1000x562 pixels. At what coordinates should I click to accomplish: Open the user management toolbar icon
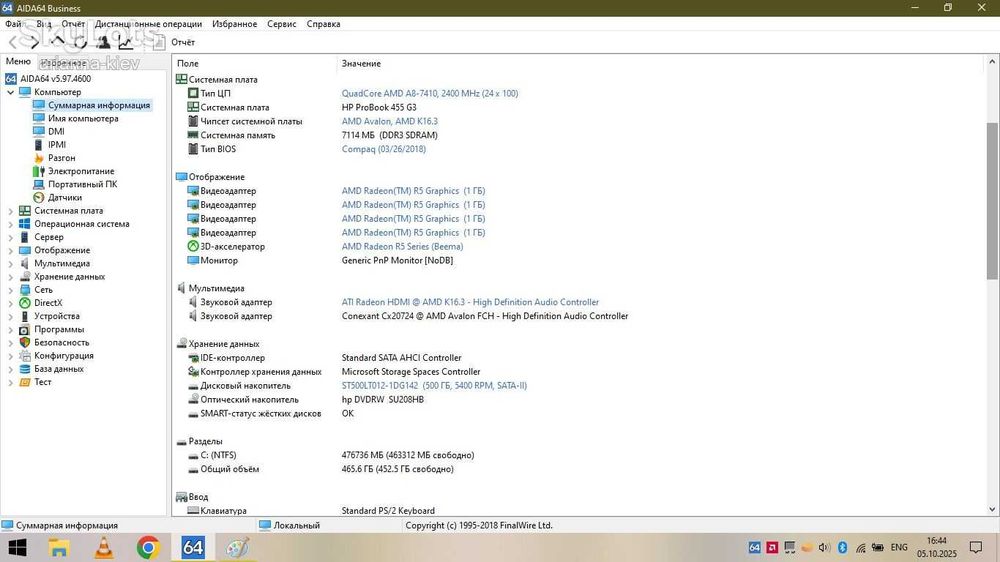103,43
